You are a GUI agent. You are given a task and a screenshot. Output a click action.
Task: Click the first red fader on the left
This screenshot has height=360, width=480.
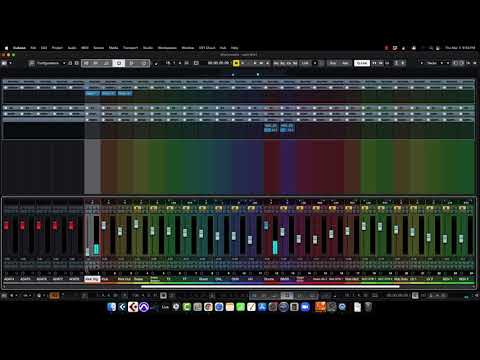pos(6,225)
